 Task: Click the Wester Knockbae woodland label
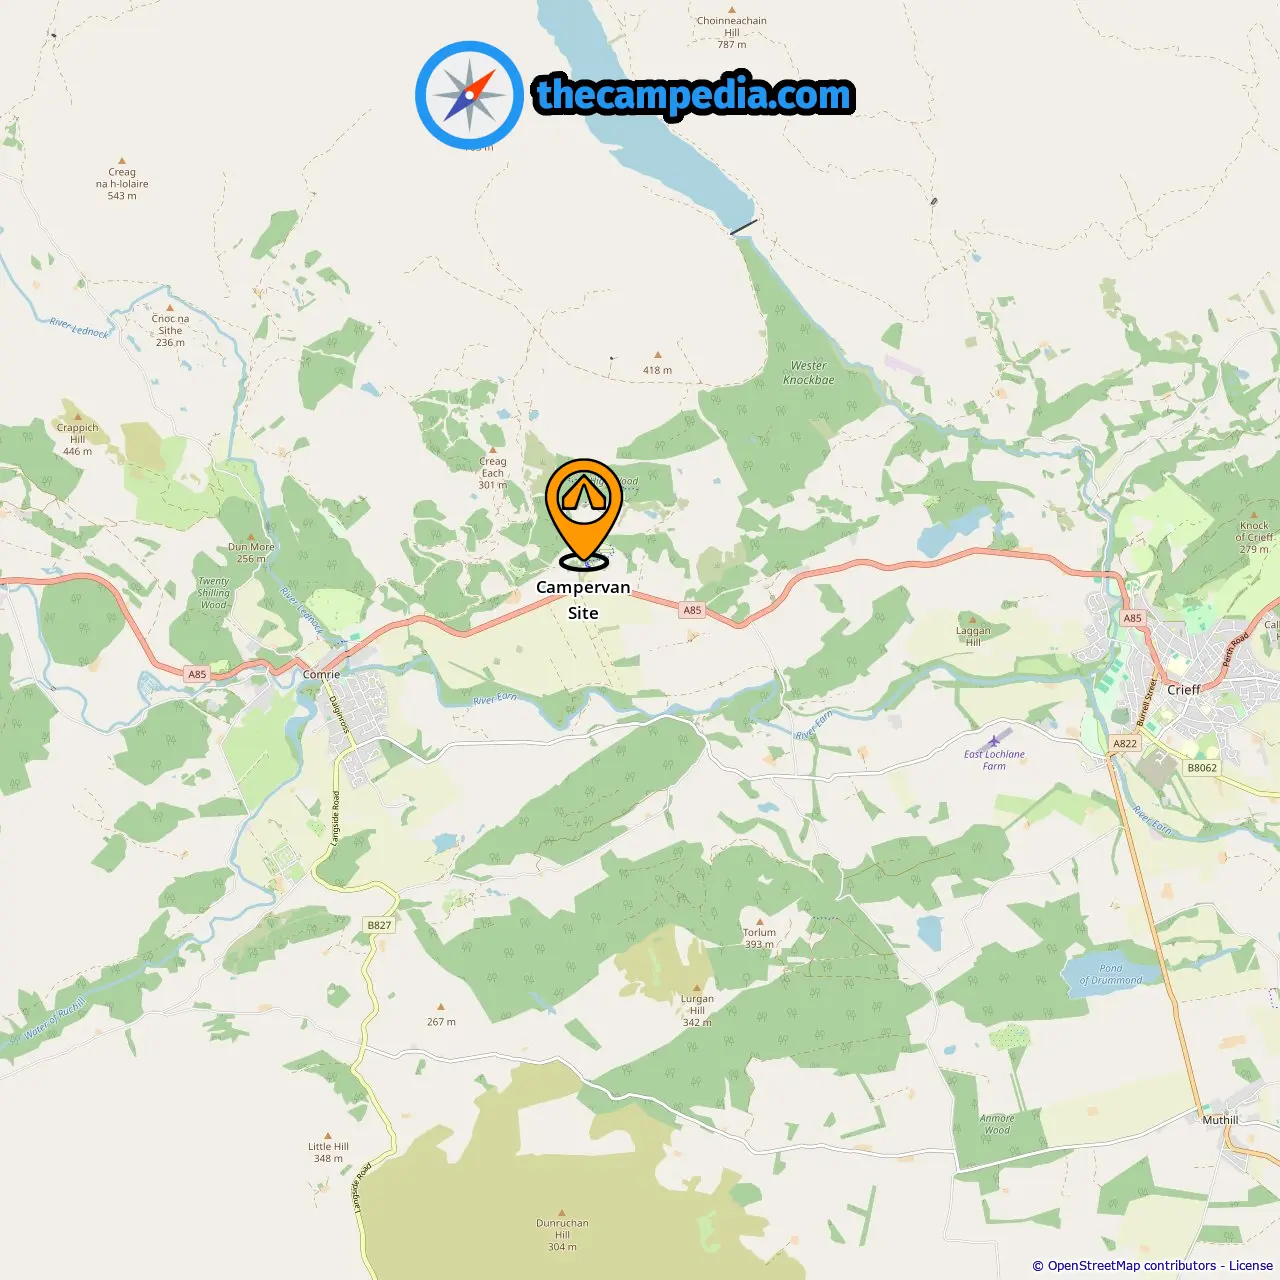(808, 373)
